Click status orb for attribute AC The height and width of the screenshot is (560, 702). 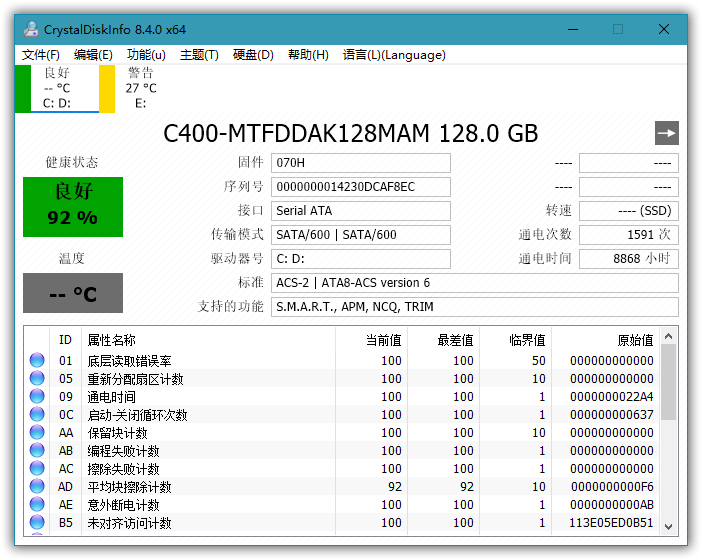(37, 469)
